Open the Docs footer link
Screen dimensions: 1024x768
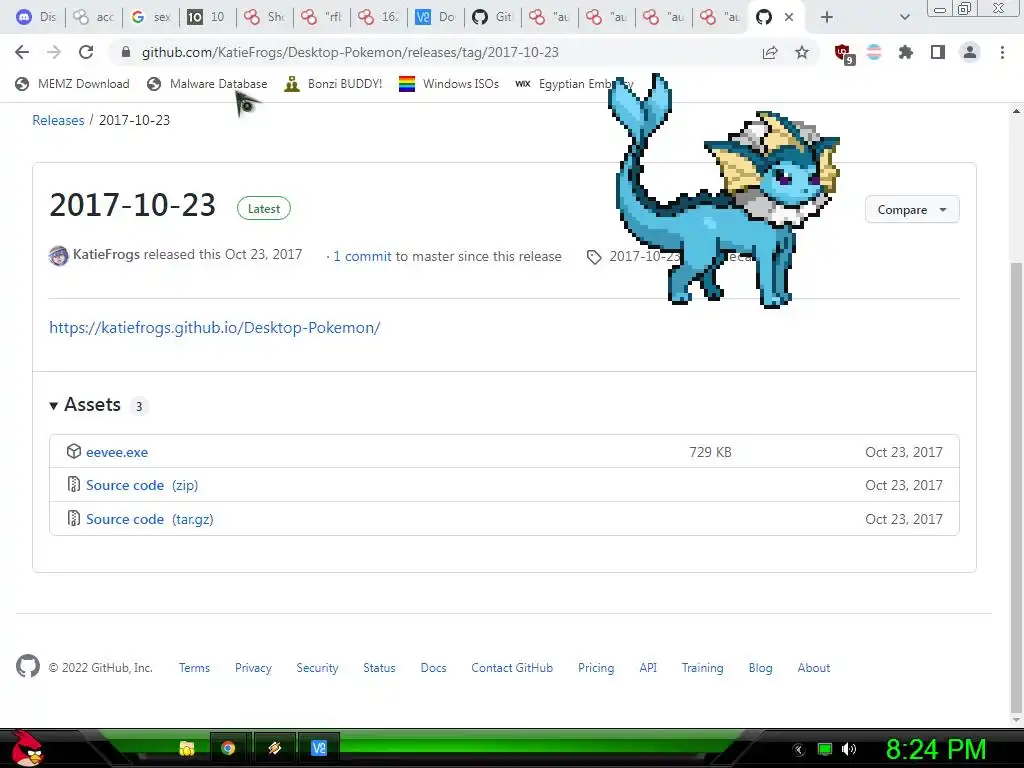434,667
